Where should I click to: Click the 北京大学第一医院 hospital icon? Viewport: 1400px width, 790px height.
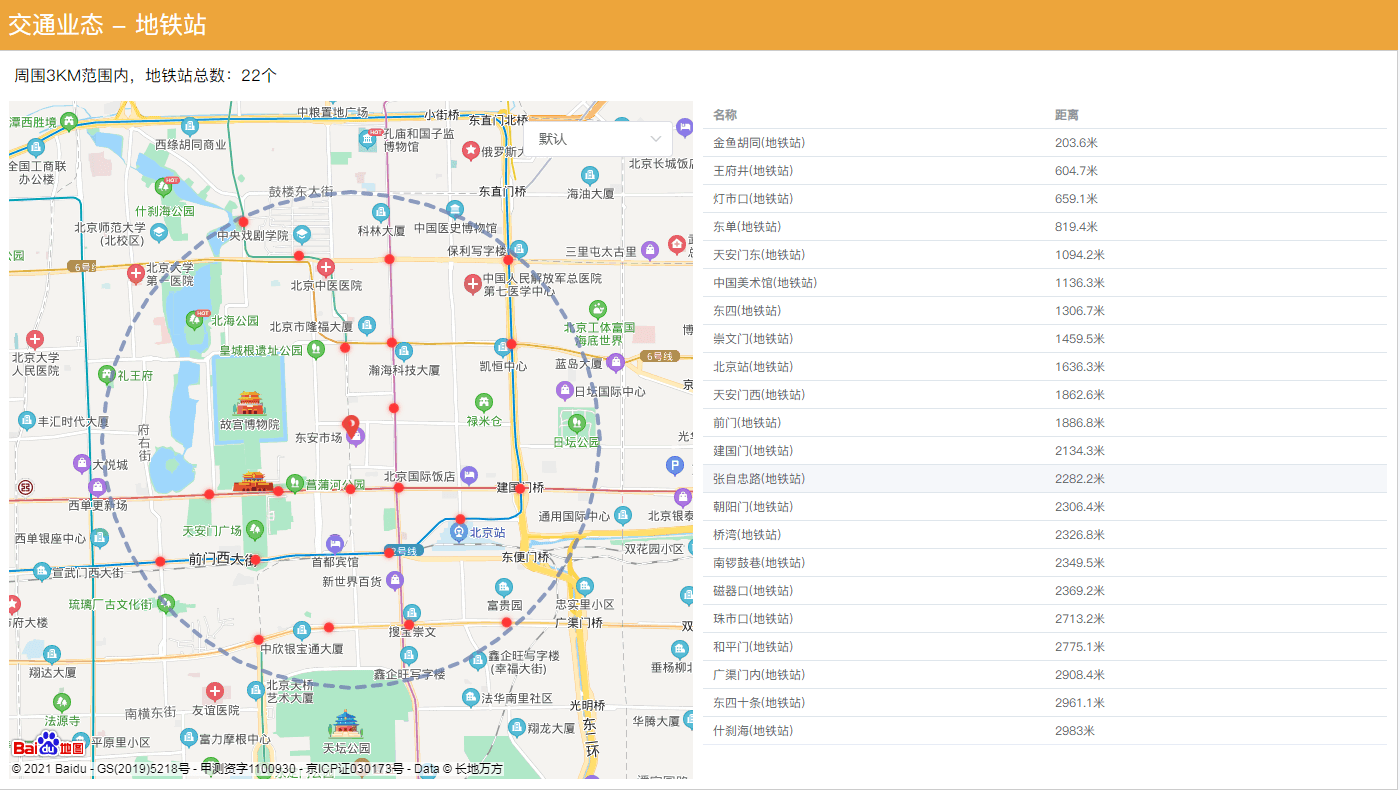[136, 273]
